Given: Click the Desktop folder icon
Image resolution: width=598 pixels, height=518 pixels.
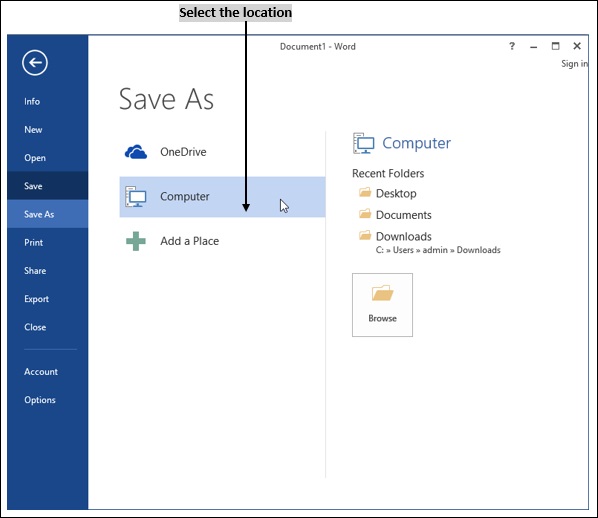Looking at the screenshot, I should click(365, 192).
